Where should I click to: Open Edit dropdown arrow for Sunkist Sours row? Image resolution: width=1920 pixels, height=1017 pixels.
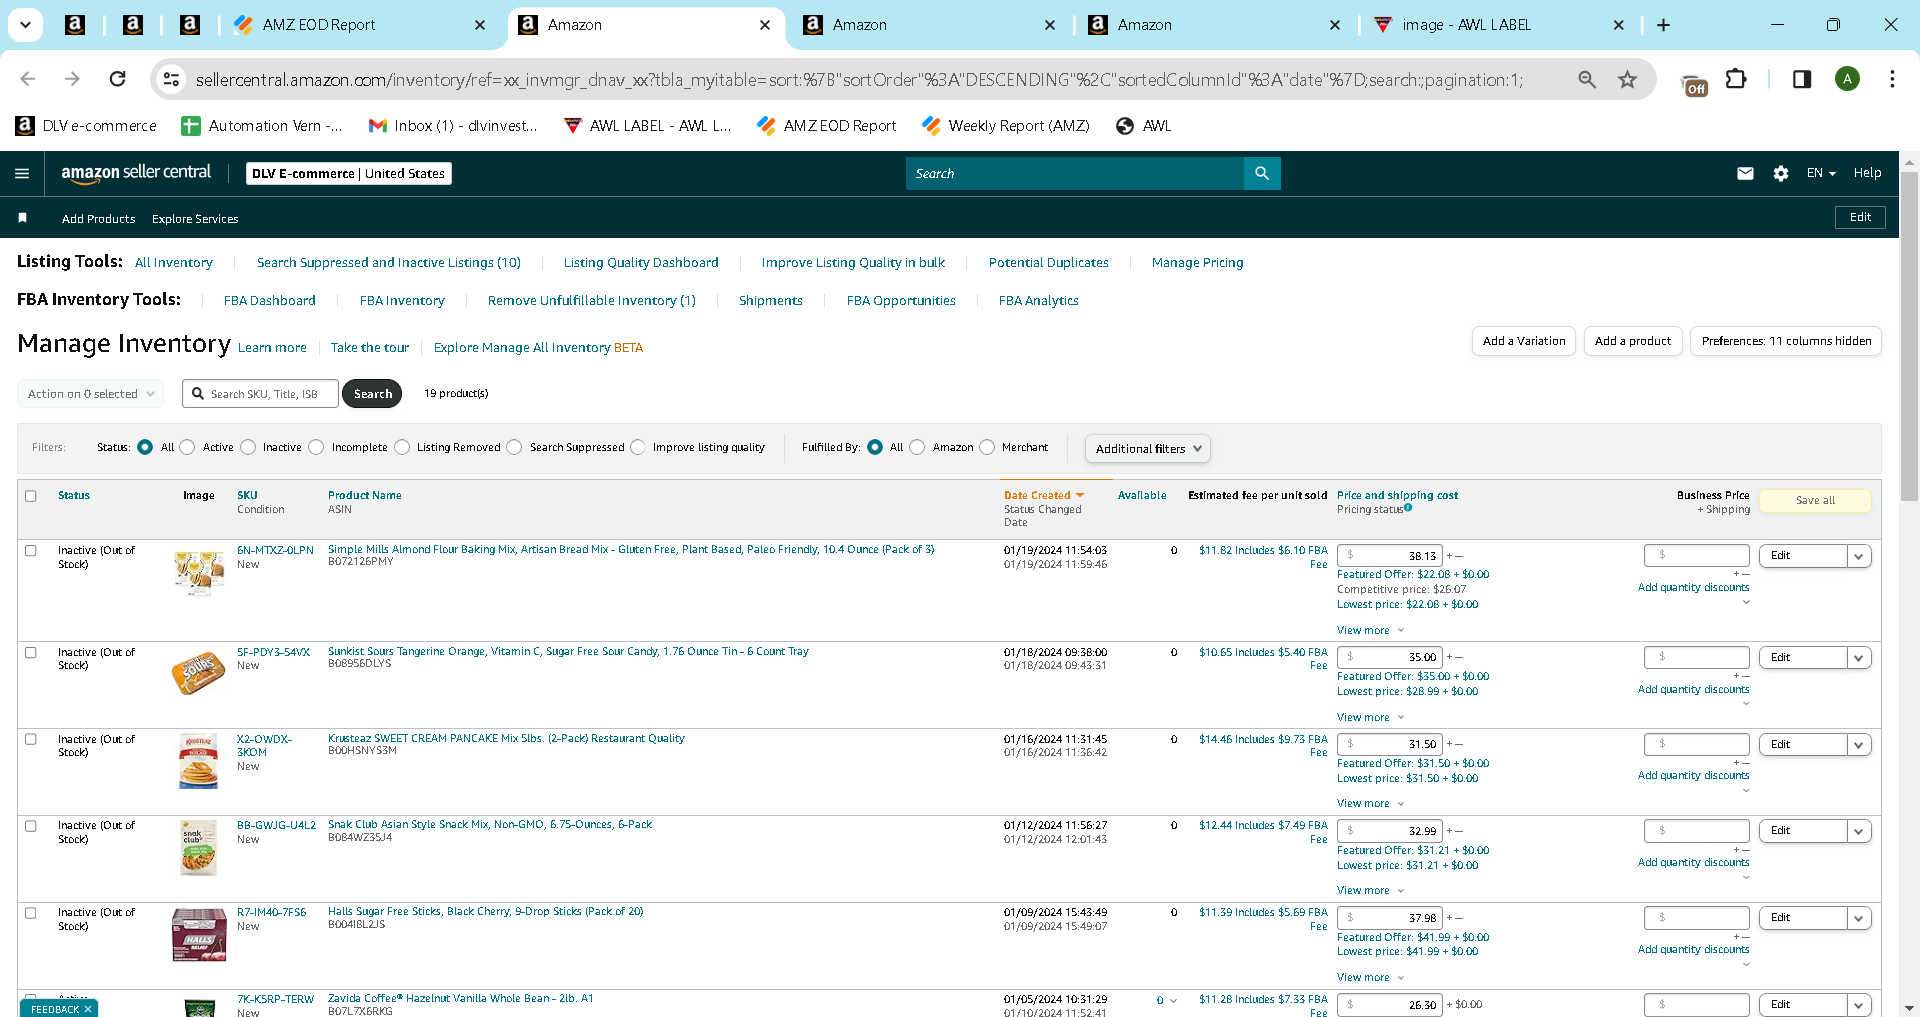[x=1859, y=658]
